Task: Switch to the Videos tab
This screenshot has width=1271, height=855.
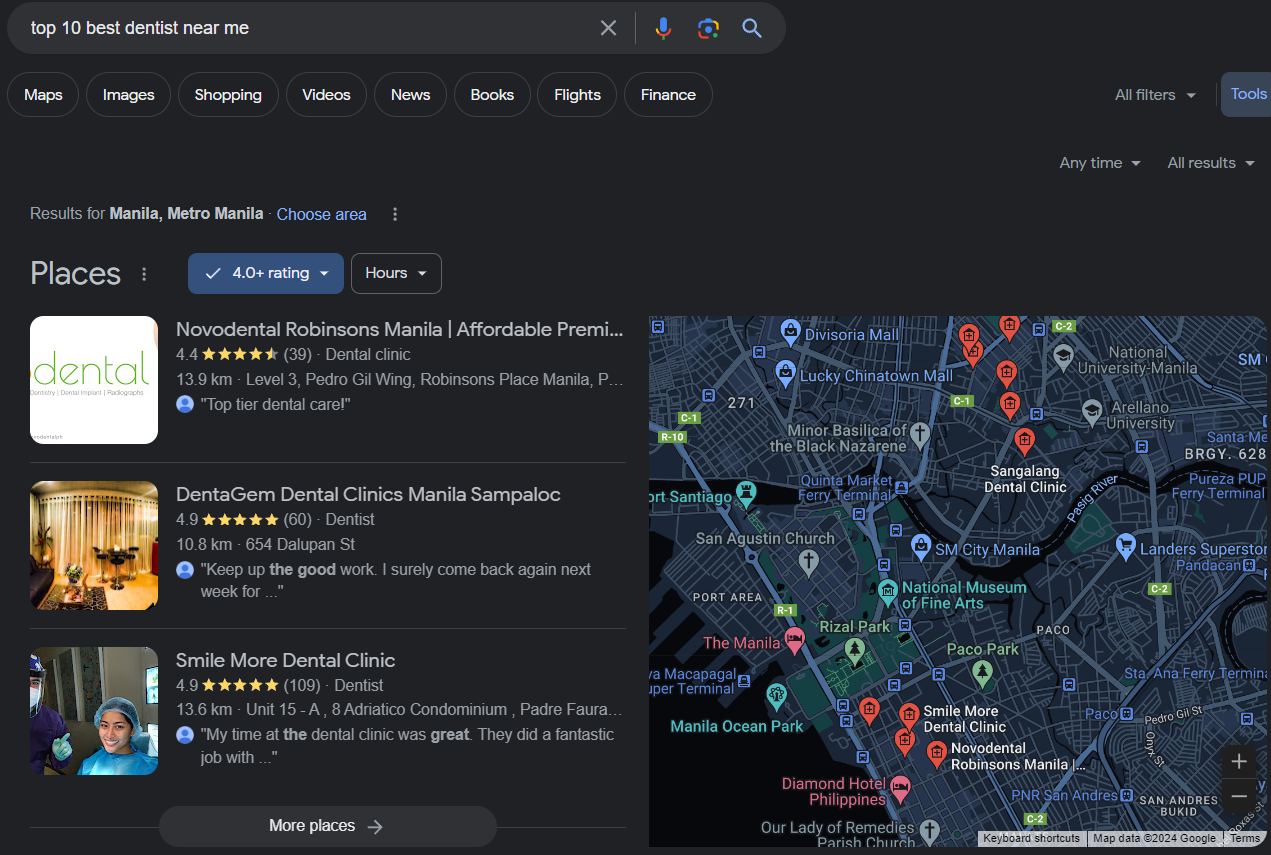Action: coord(326,95)
